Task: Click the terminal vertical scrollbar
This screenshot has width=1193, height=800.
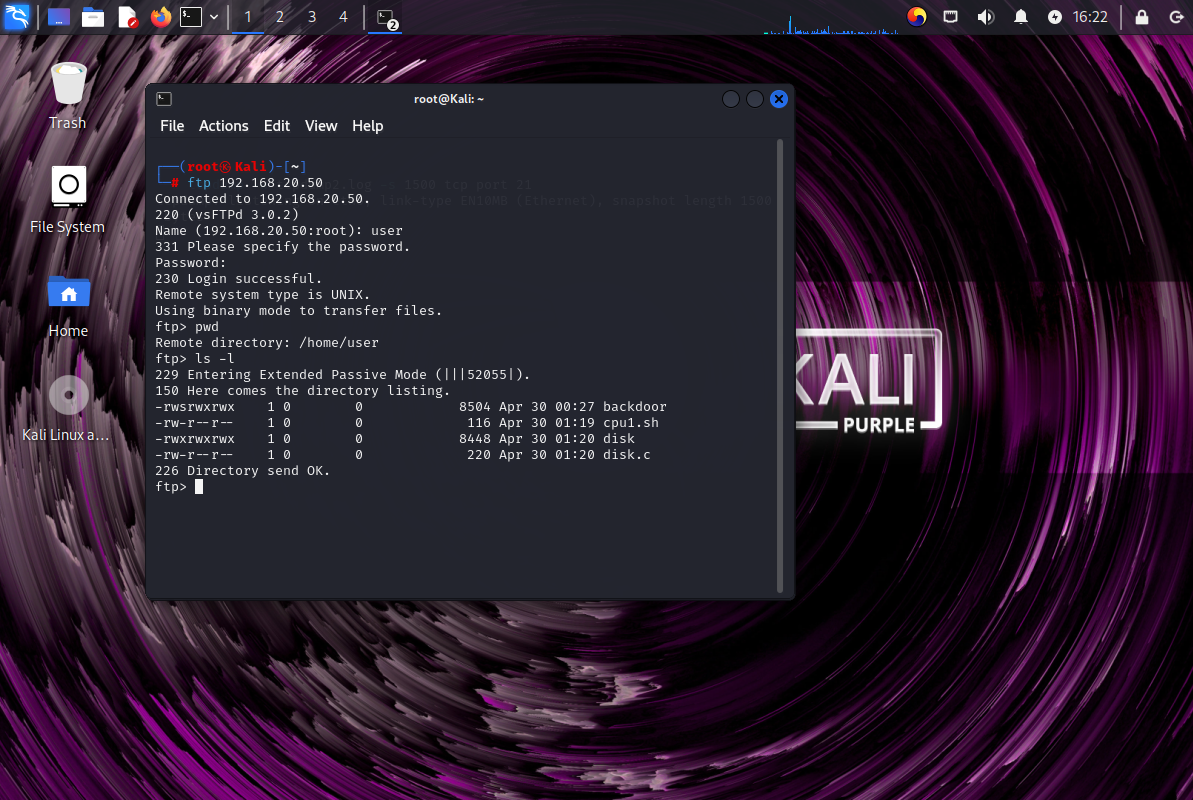Action: [x=780, y=365]
